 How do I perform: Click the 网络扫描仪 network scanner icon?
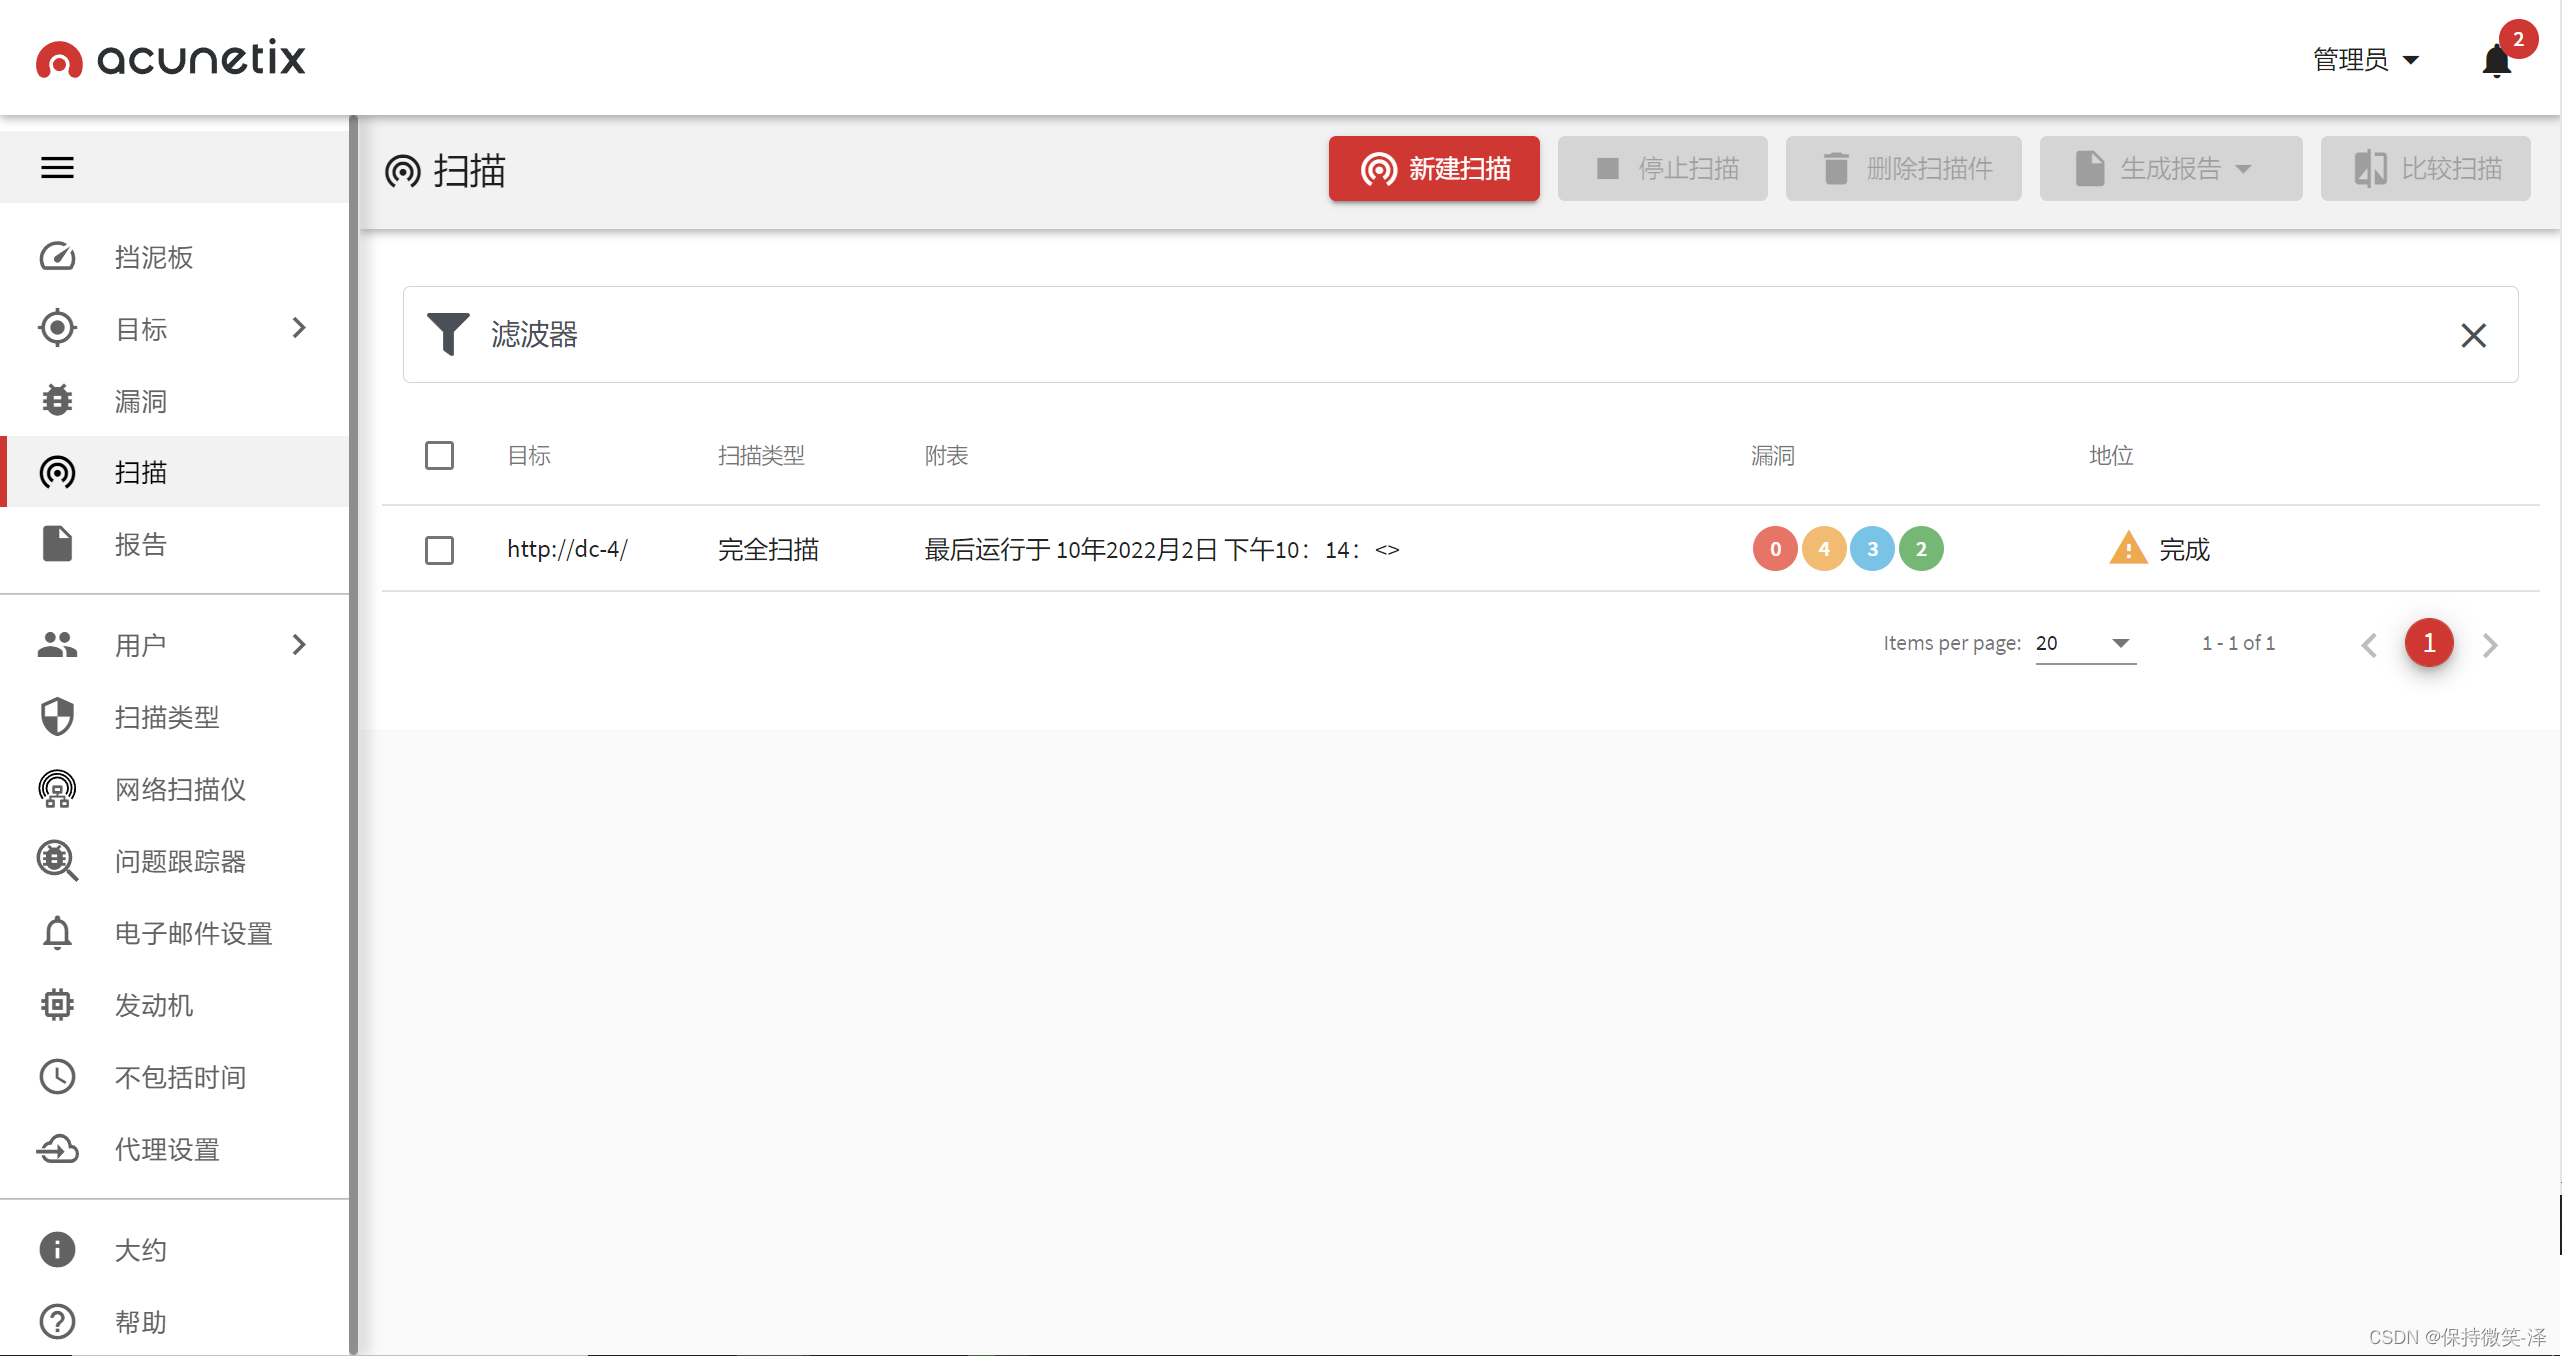click(x=57, y=789)
